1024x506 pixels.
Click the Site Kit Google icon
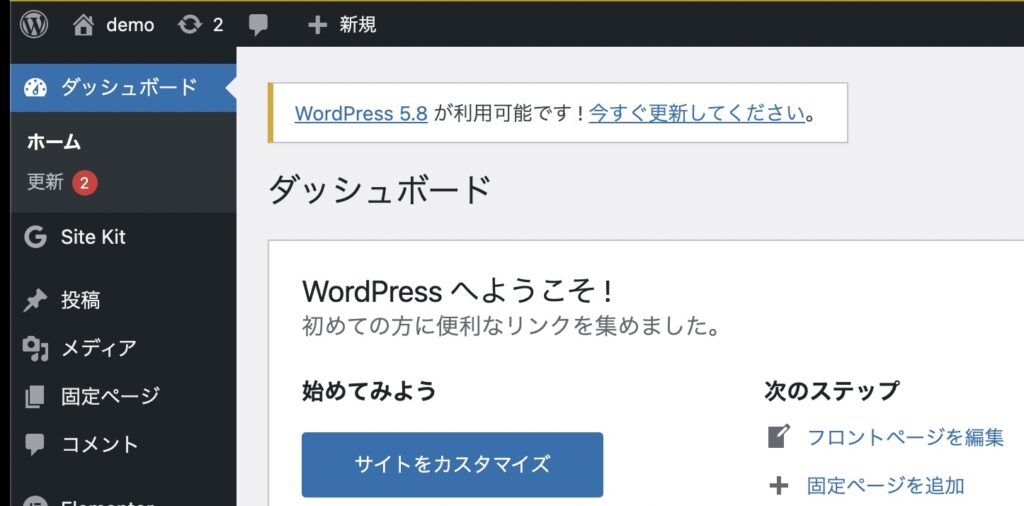tap(35, 237)
